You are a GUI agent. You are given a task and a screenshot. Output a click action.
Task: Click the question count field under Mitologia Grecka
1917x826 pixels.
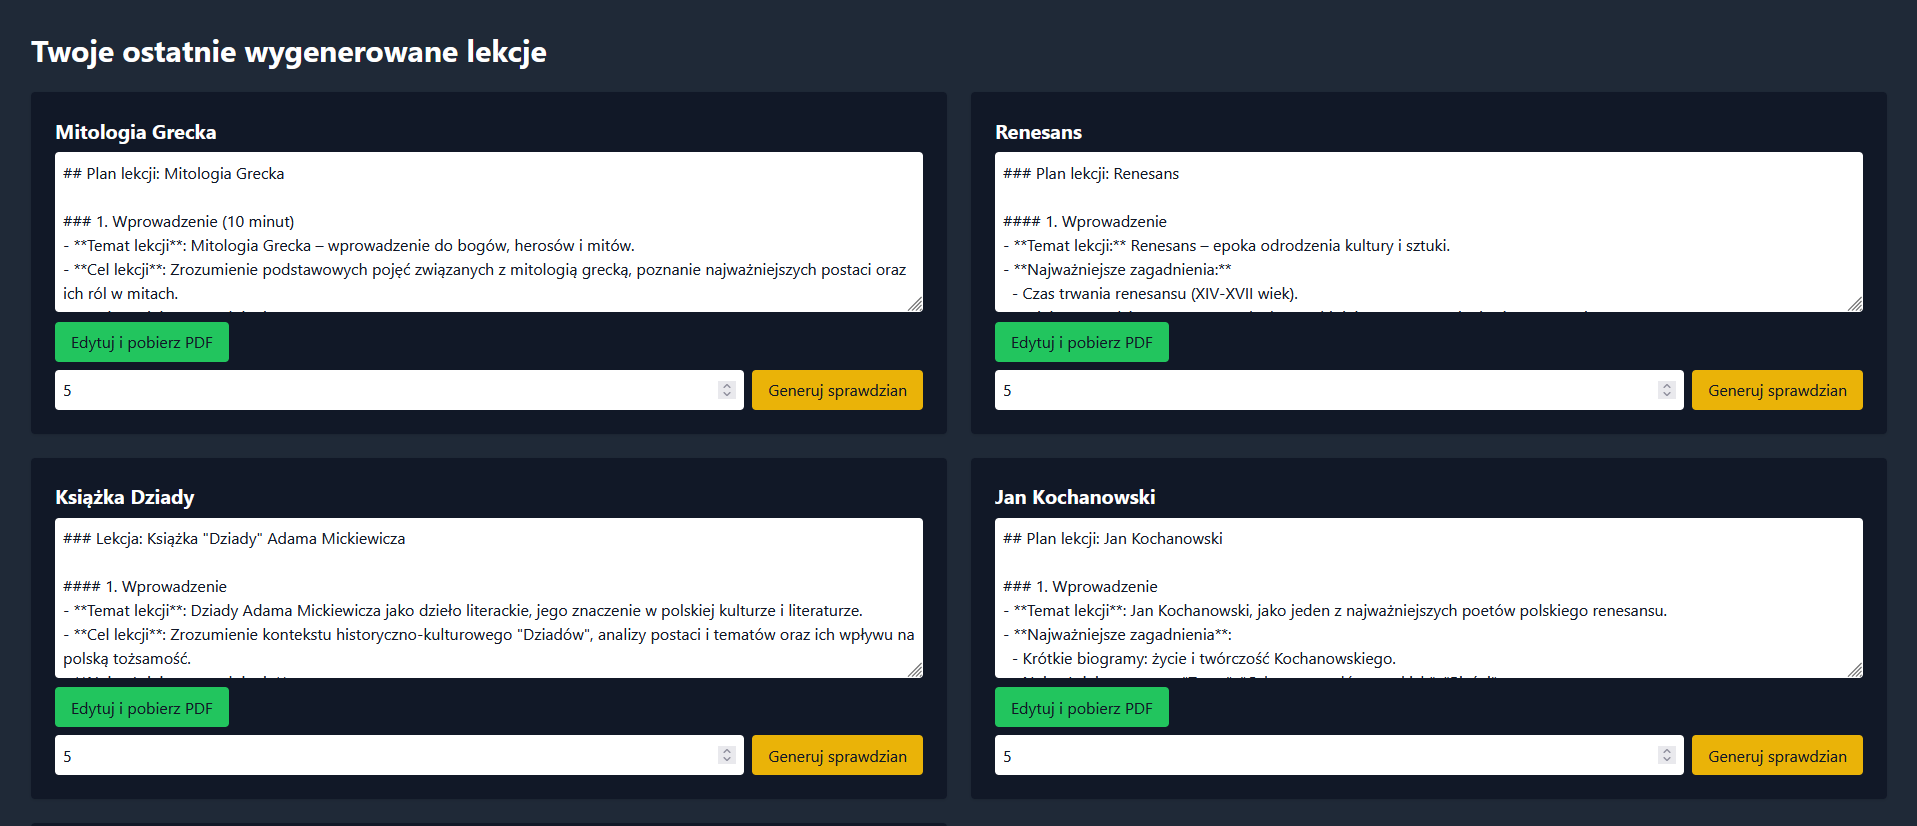(380, 390)
